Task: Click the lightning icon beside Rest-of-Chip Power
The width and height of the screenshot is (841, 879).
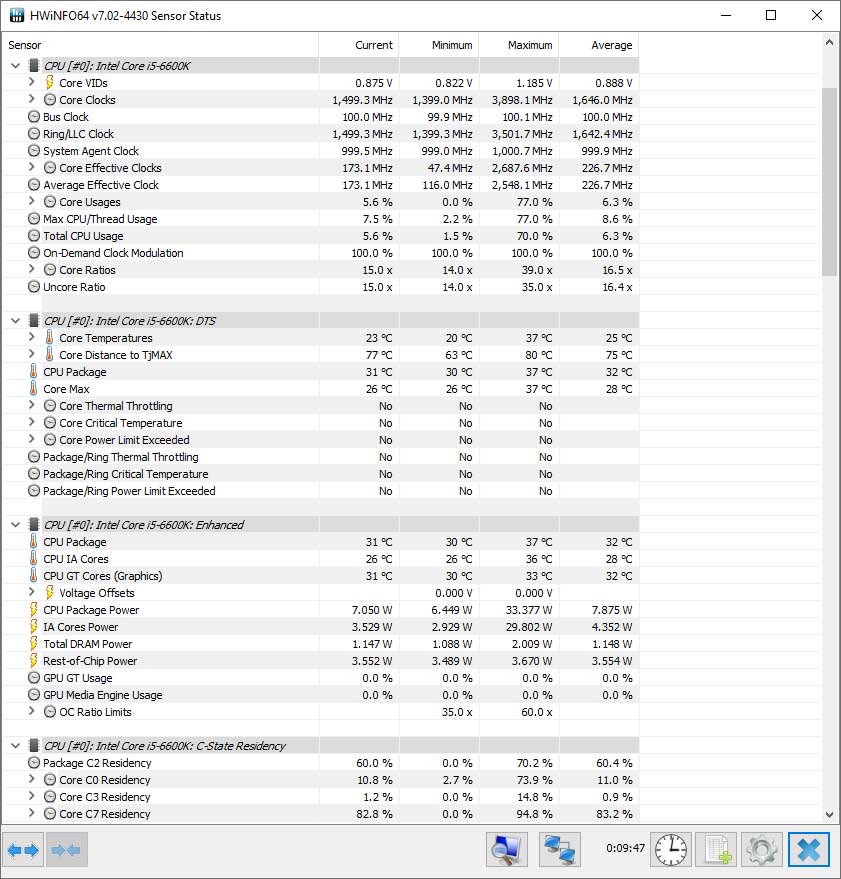Action: [x=34, y=661]
